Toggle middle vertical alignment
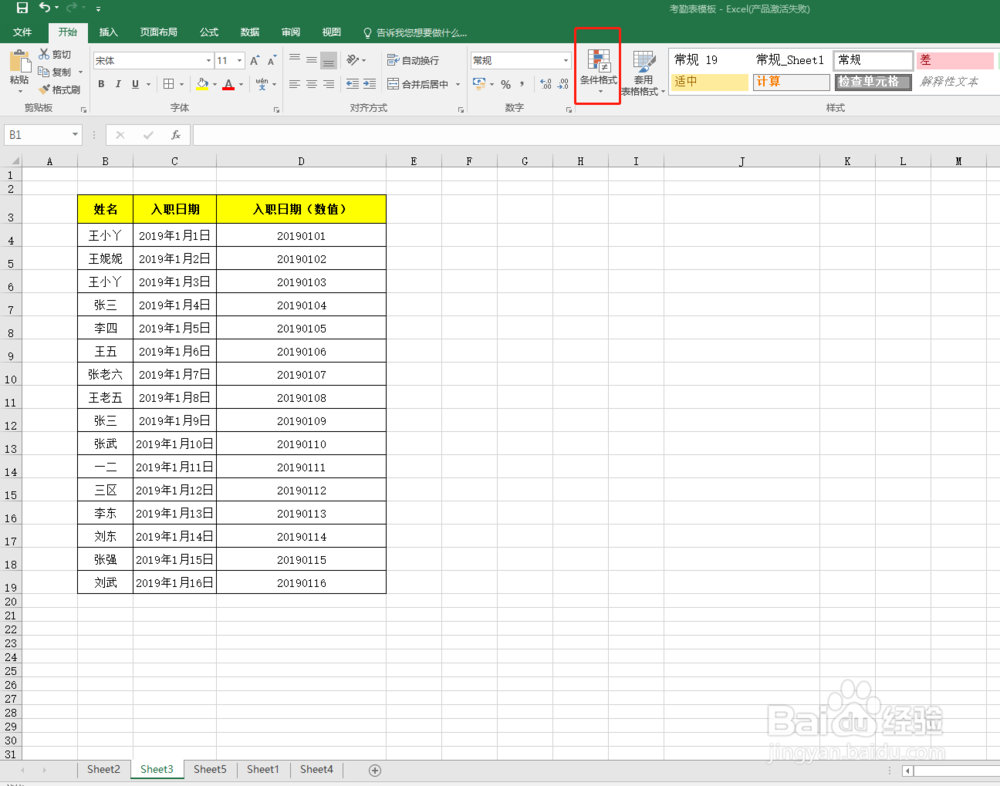 (311, 60)
